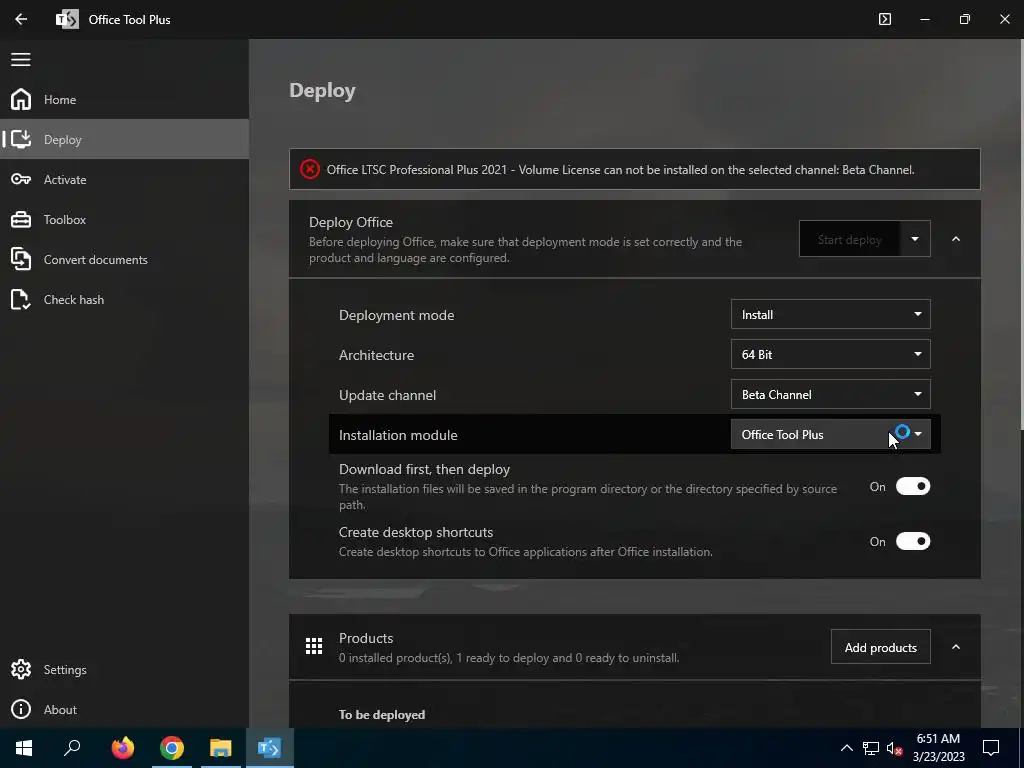Click the Add products button
Screen dimensions: 1024x768
pos(880,647)
